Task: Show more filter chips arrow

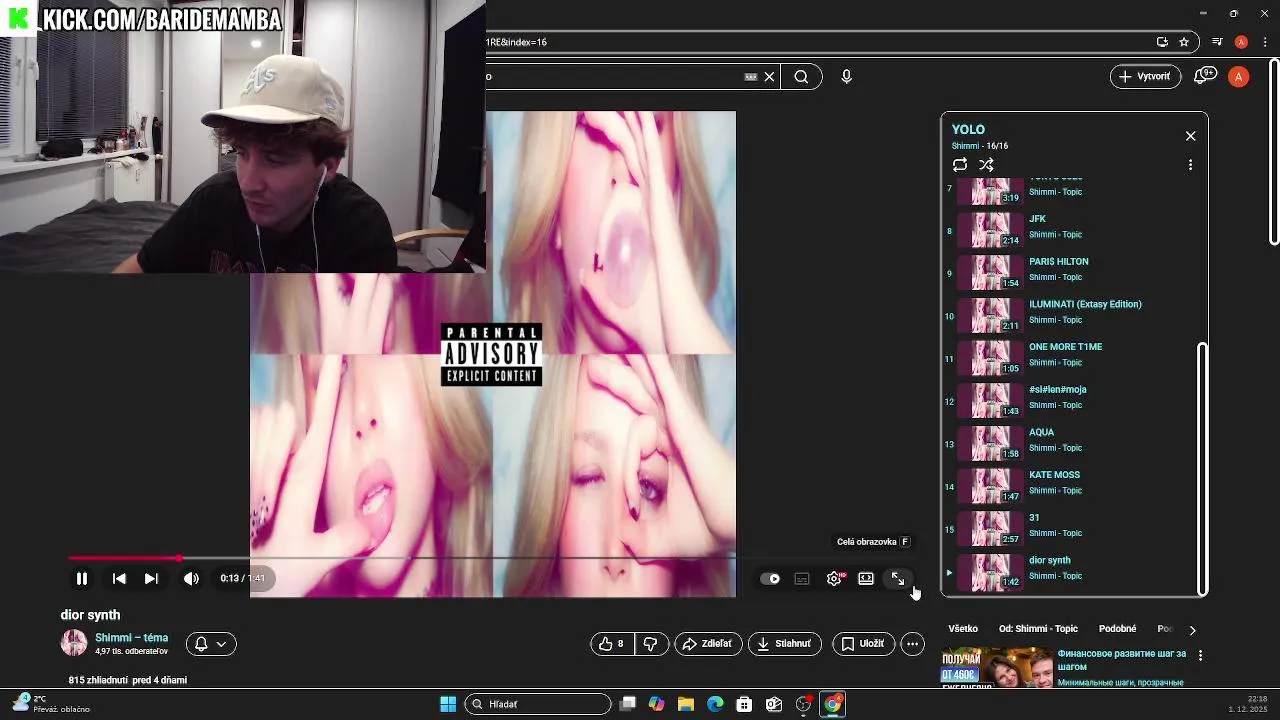Action: [x=1192, y=630]
